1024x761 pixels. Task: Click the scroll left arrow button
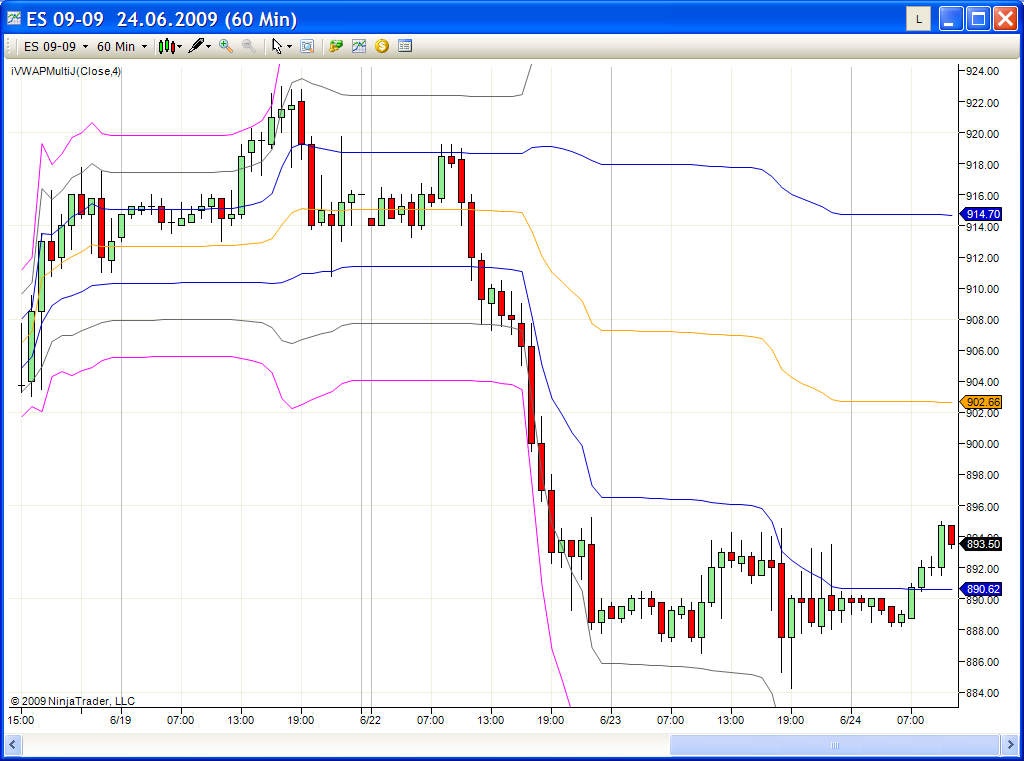click(13, 745)
